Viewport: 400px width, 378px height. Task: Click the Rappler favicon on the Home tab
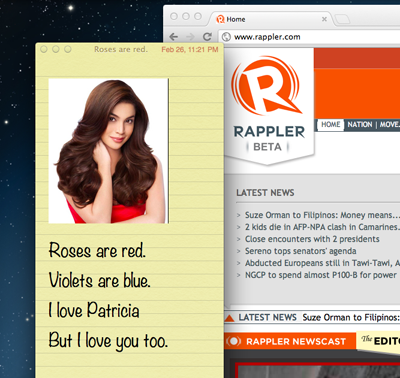[x=220, y=19]
